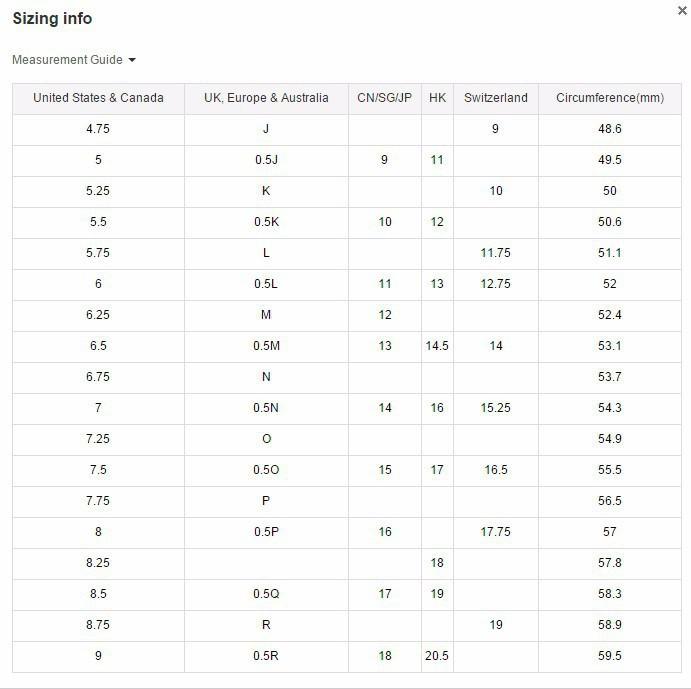This screenshot has height=689, width=691.
Task: Click the HK size 14.5 cell
Action: click(437, 346)
